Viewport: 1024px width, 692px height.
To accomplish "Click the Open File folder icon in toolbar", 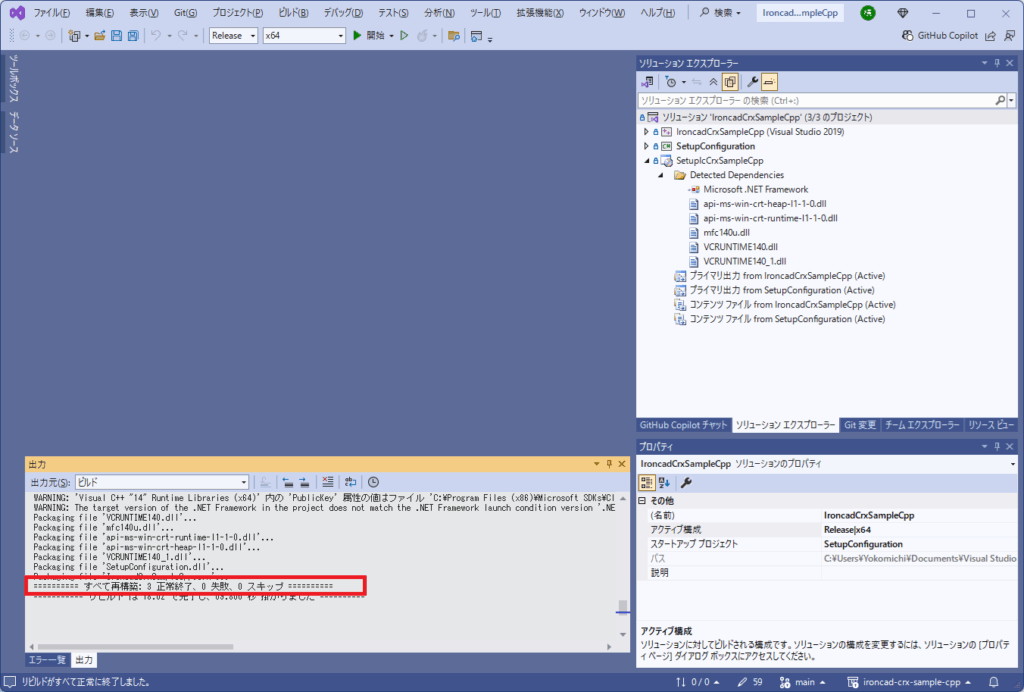I will 100,36.
